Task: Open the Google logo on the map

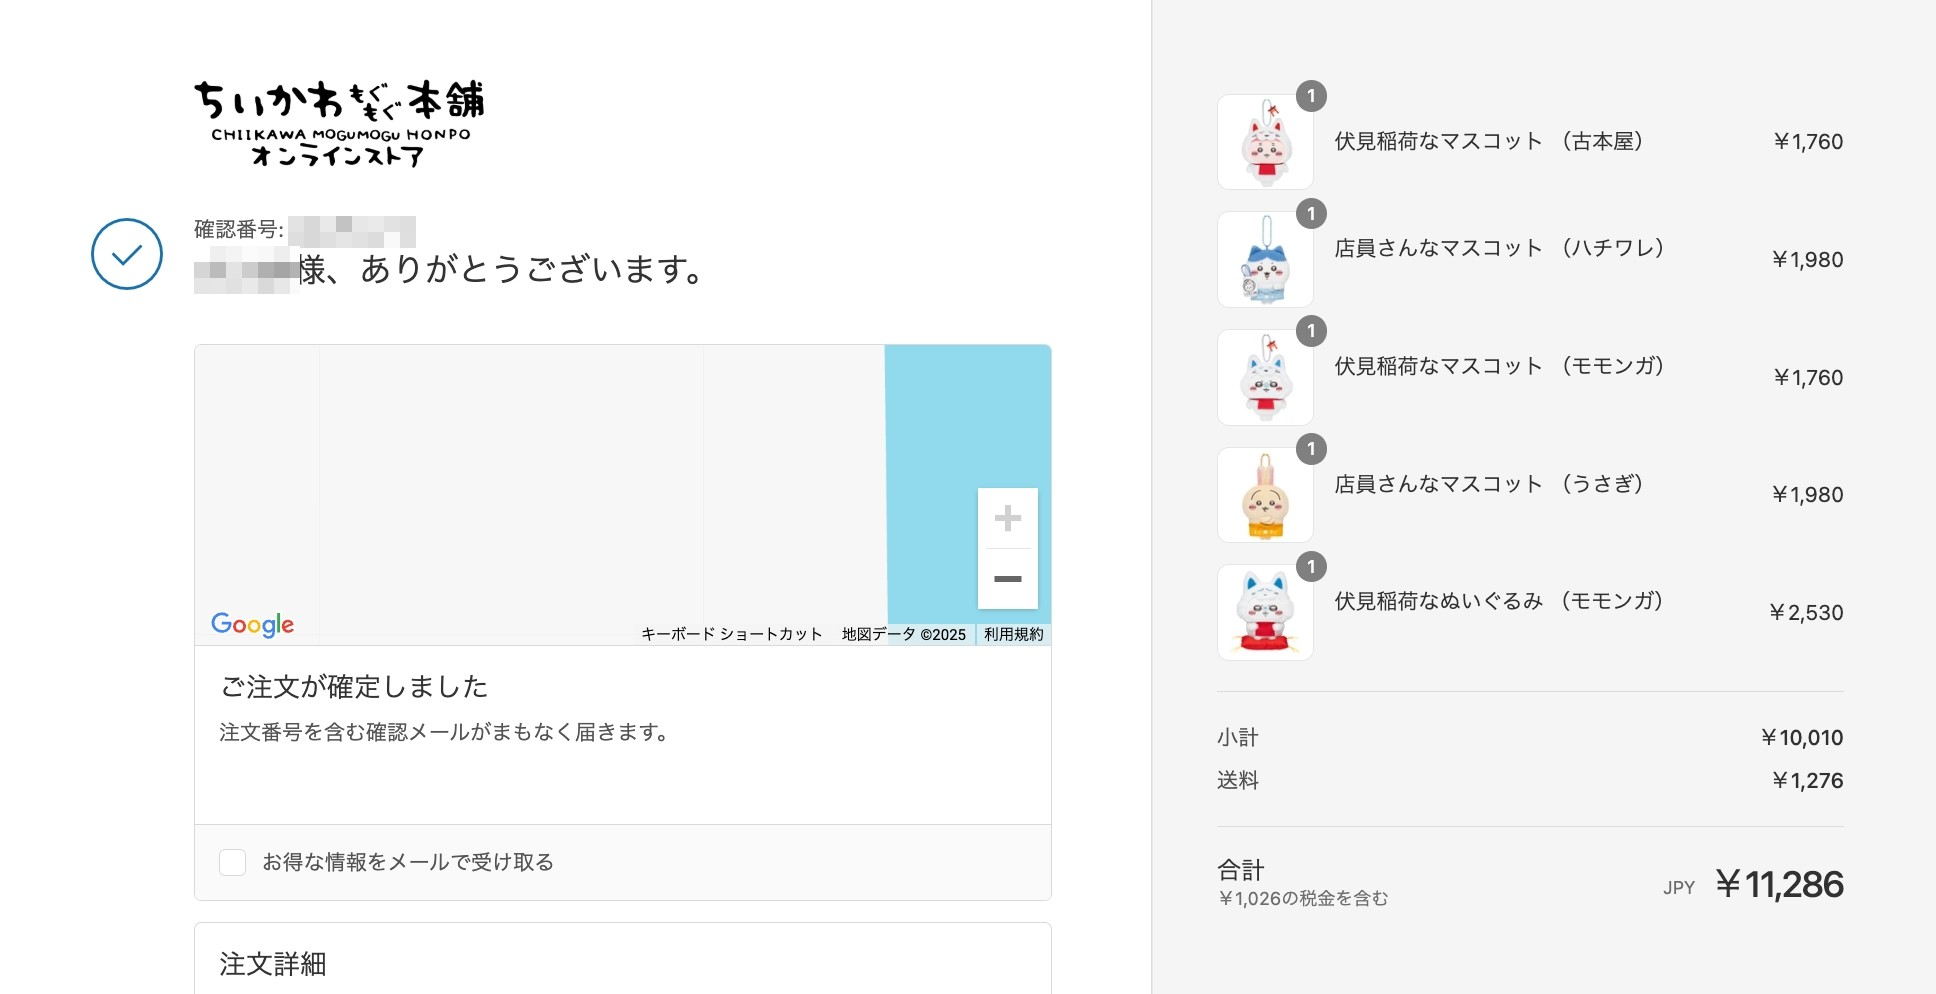Action: point(253,625)
